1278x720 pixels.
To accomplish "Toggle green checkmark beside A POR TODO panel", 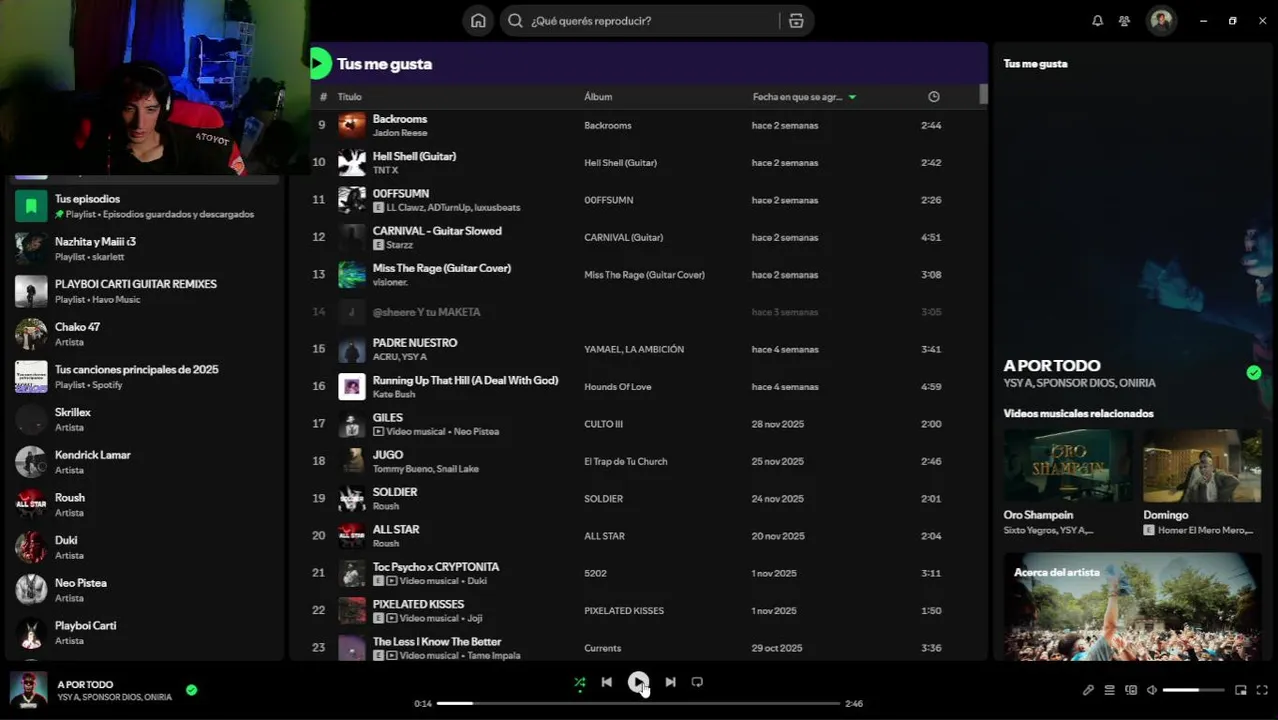I will click(1254, 373).
